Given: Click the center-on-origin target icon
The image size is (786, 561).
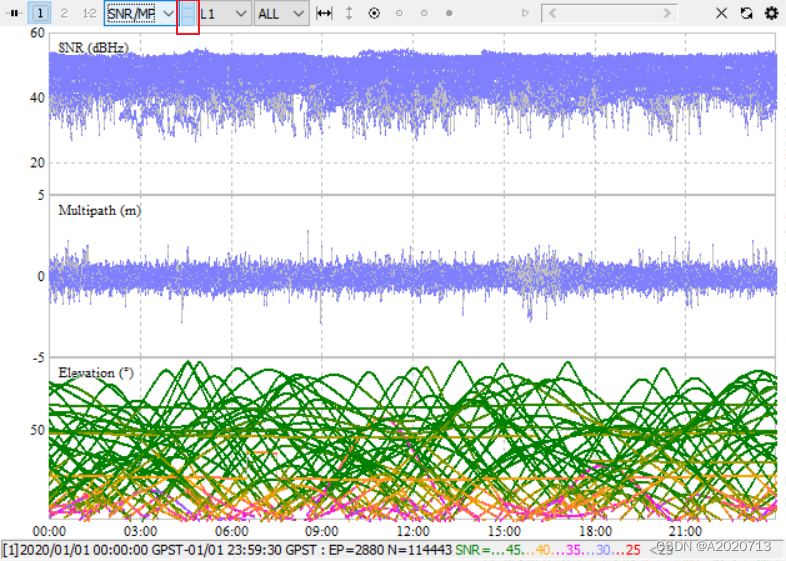Looking at the screenshot, I should [x=374, y=14].
